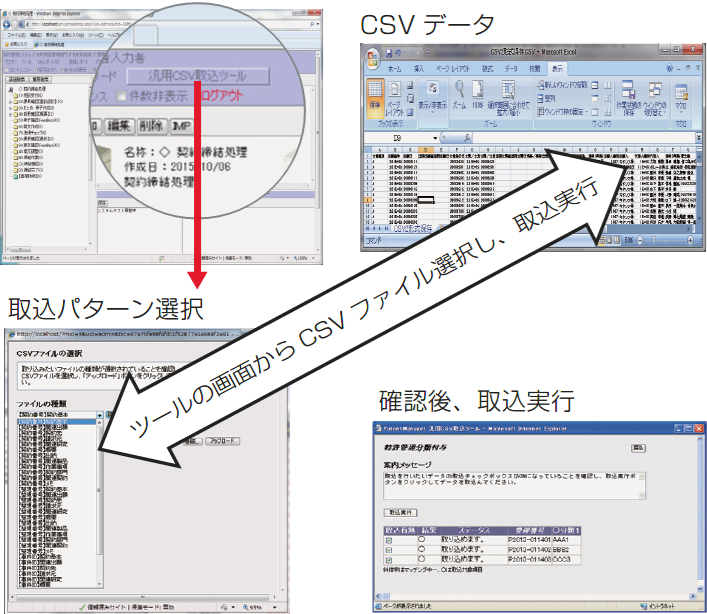707x614 pixels.
Task: Open the ファイルの種類 dropdown in CSV file selection
Action: pos(99,414)
